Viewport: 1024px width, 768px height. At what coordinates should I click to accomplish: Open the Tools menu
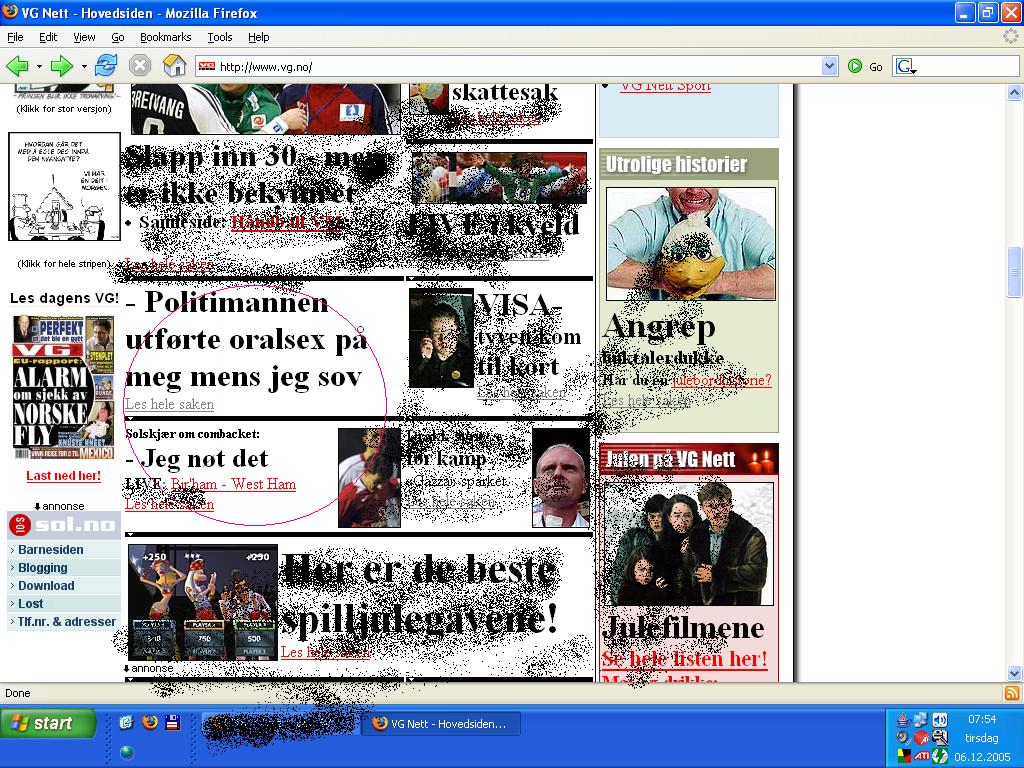[x=219, y=37]
